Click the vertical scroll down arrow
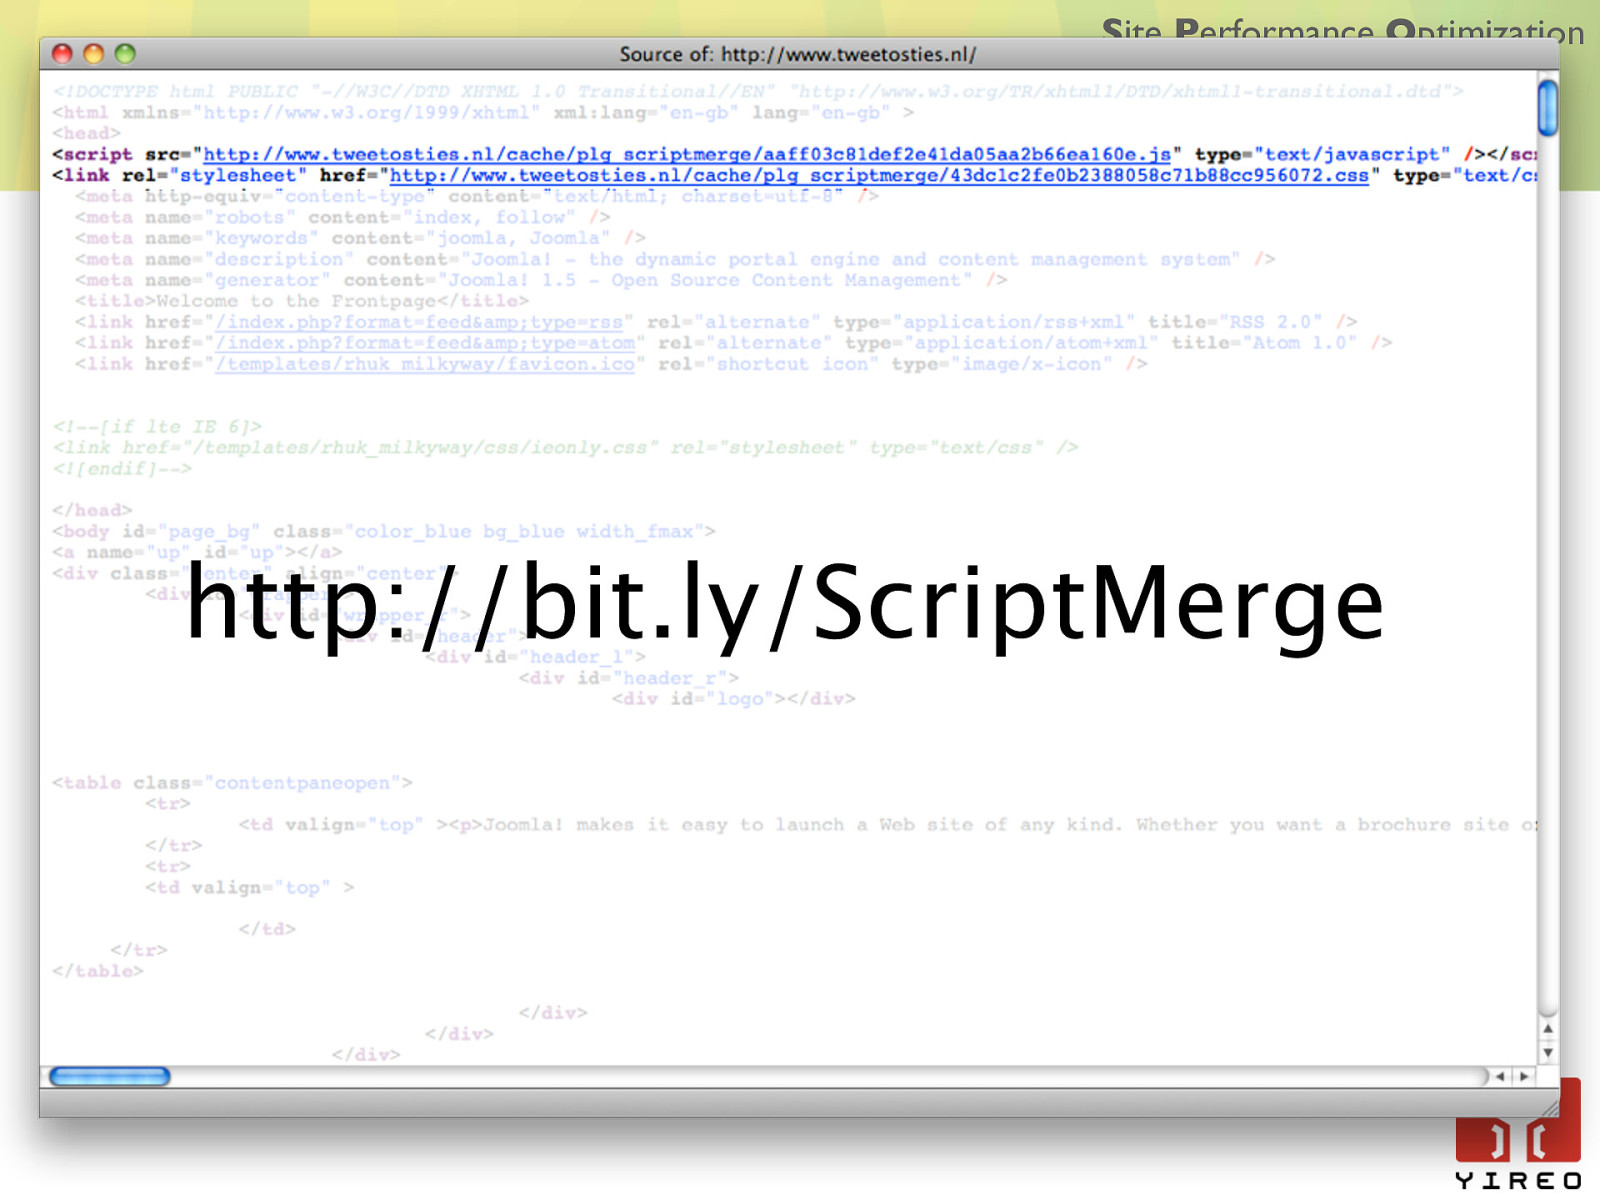The height and width of the screenshot is (1200, 1600). 1548,1052
